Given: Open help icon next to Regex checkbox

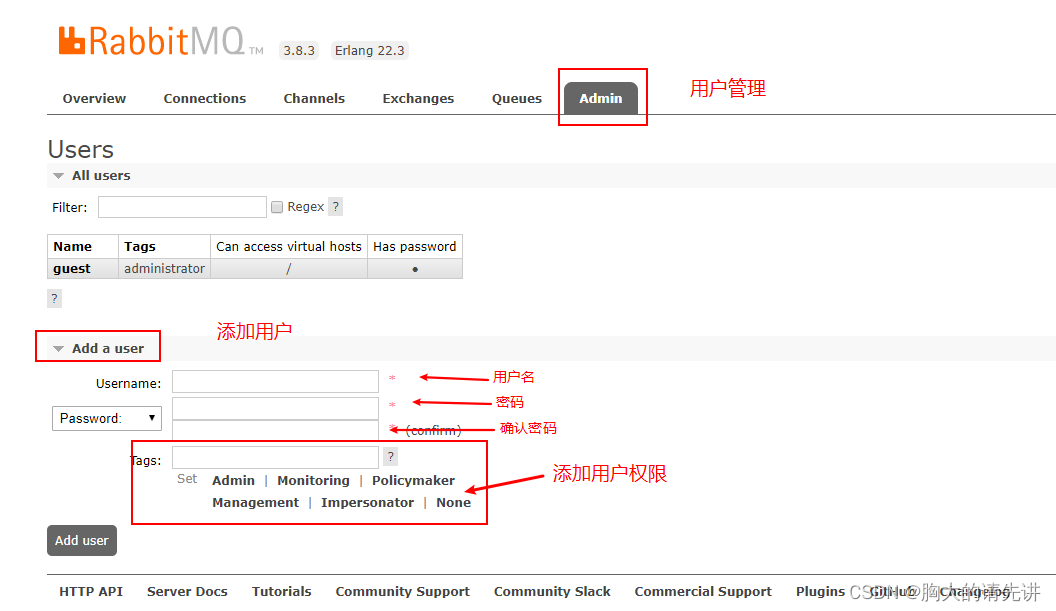Looking at the screenshot, I should (x=335, y=207).
